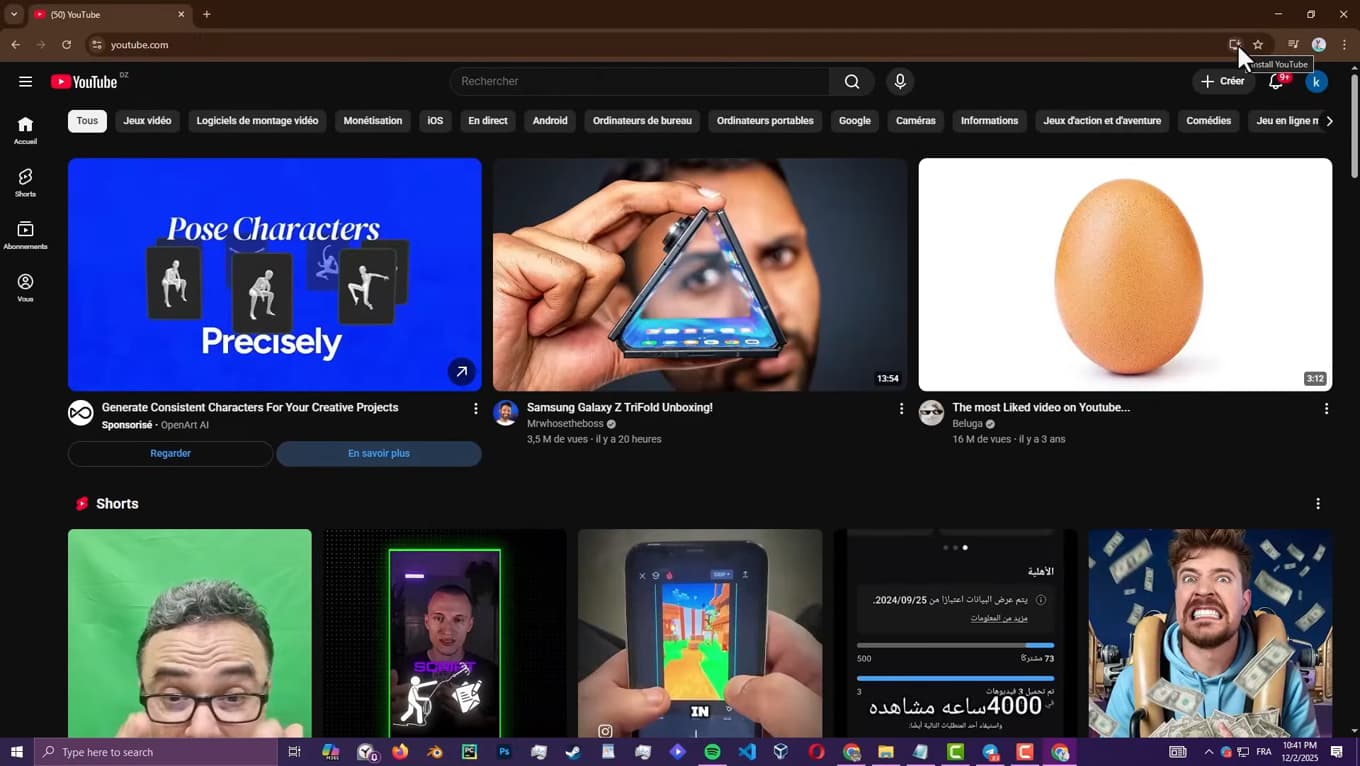Open the egg video thumbnail

[1125, 275]
